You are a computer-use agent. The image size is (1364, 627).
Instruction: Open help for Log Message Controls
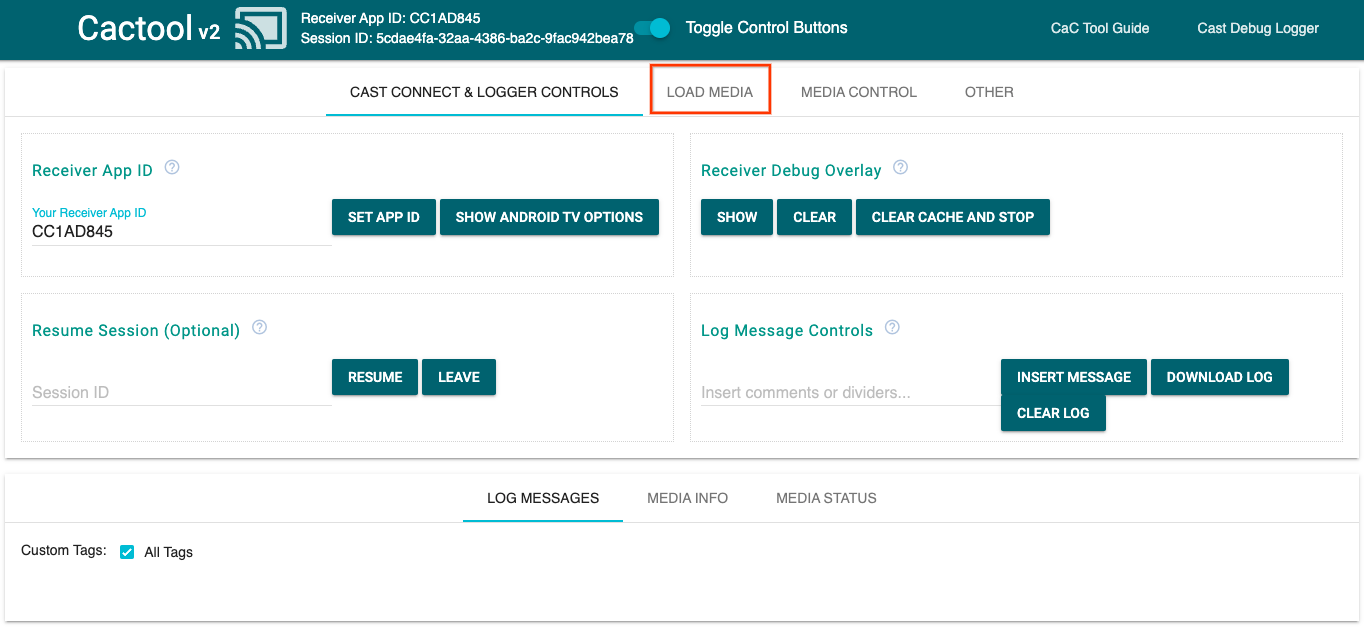coord(891,326)
